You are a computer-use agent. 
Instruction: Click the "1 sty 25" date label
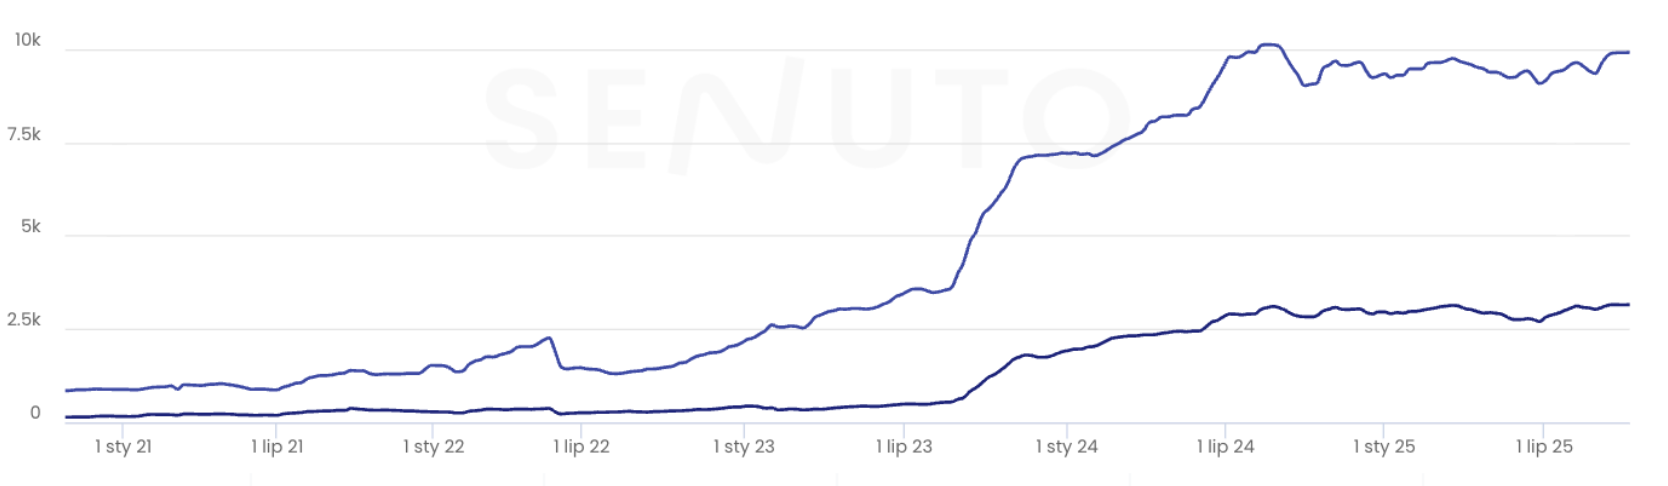(1383, 447)
